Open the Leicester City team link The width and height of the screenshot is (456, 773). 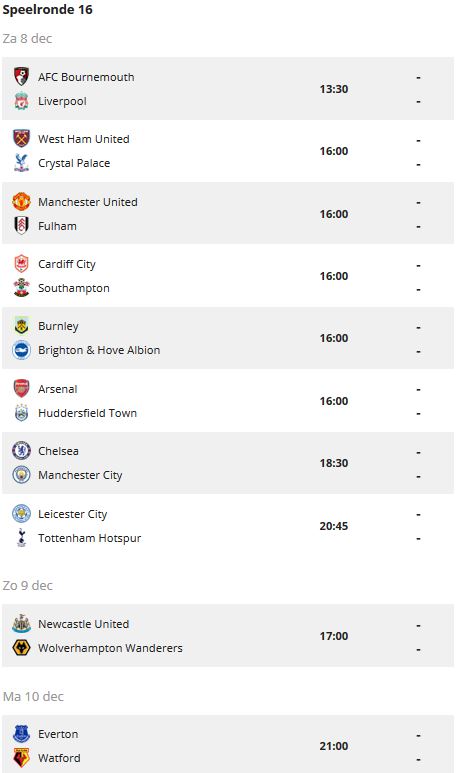tap(72, 514)
